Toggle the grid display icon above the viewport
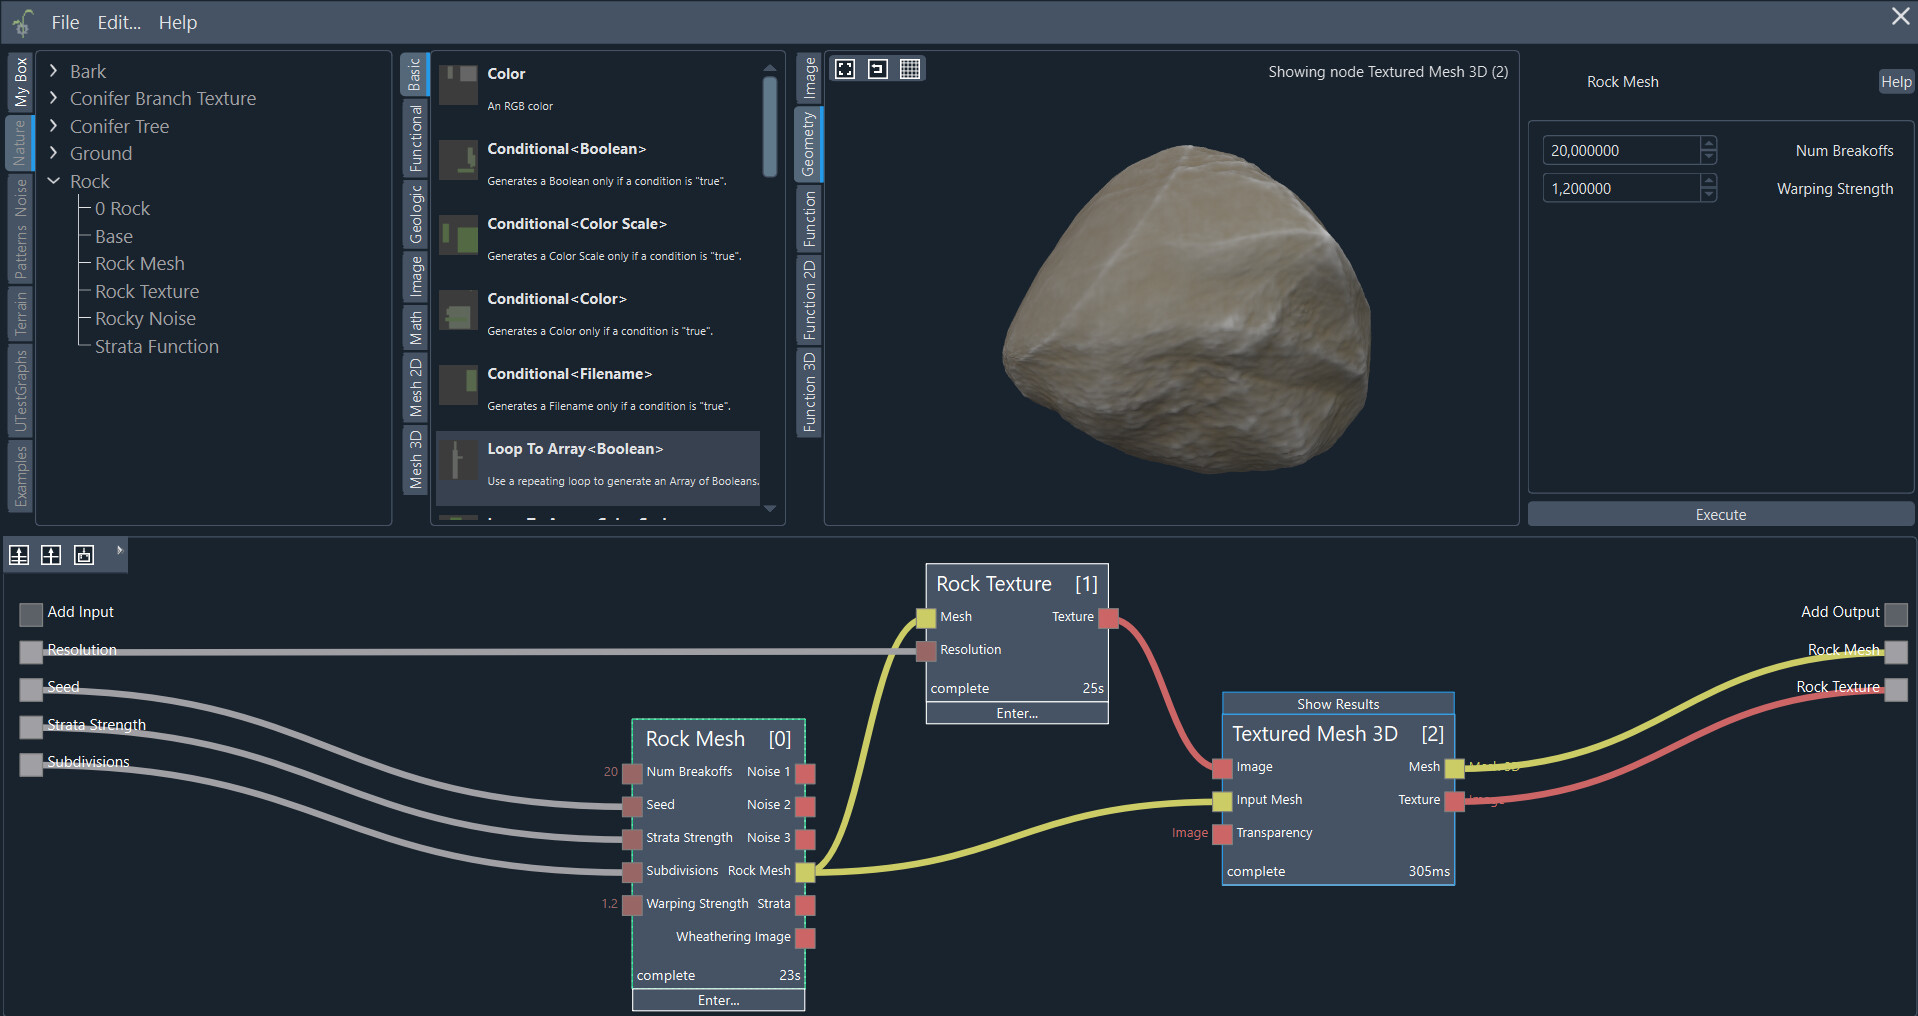This screenshot has width=1918, height=1016. 910,68
